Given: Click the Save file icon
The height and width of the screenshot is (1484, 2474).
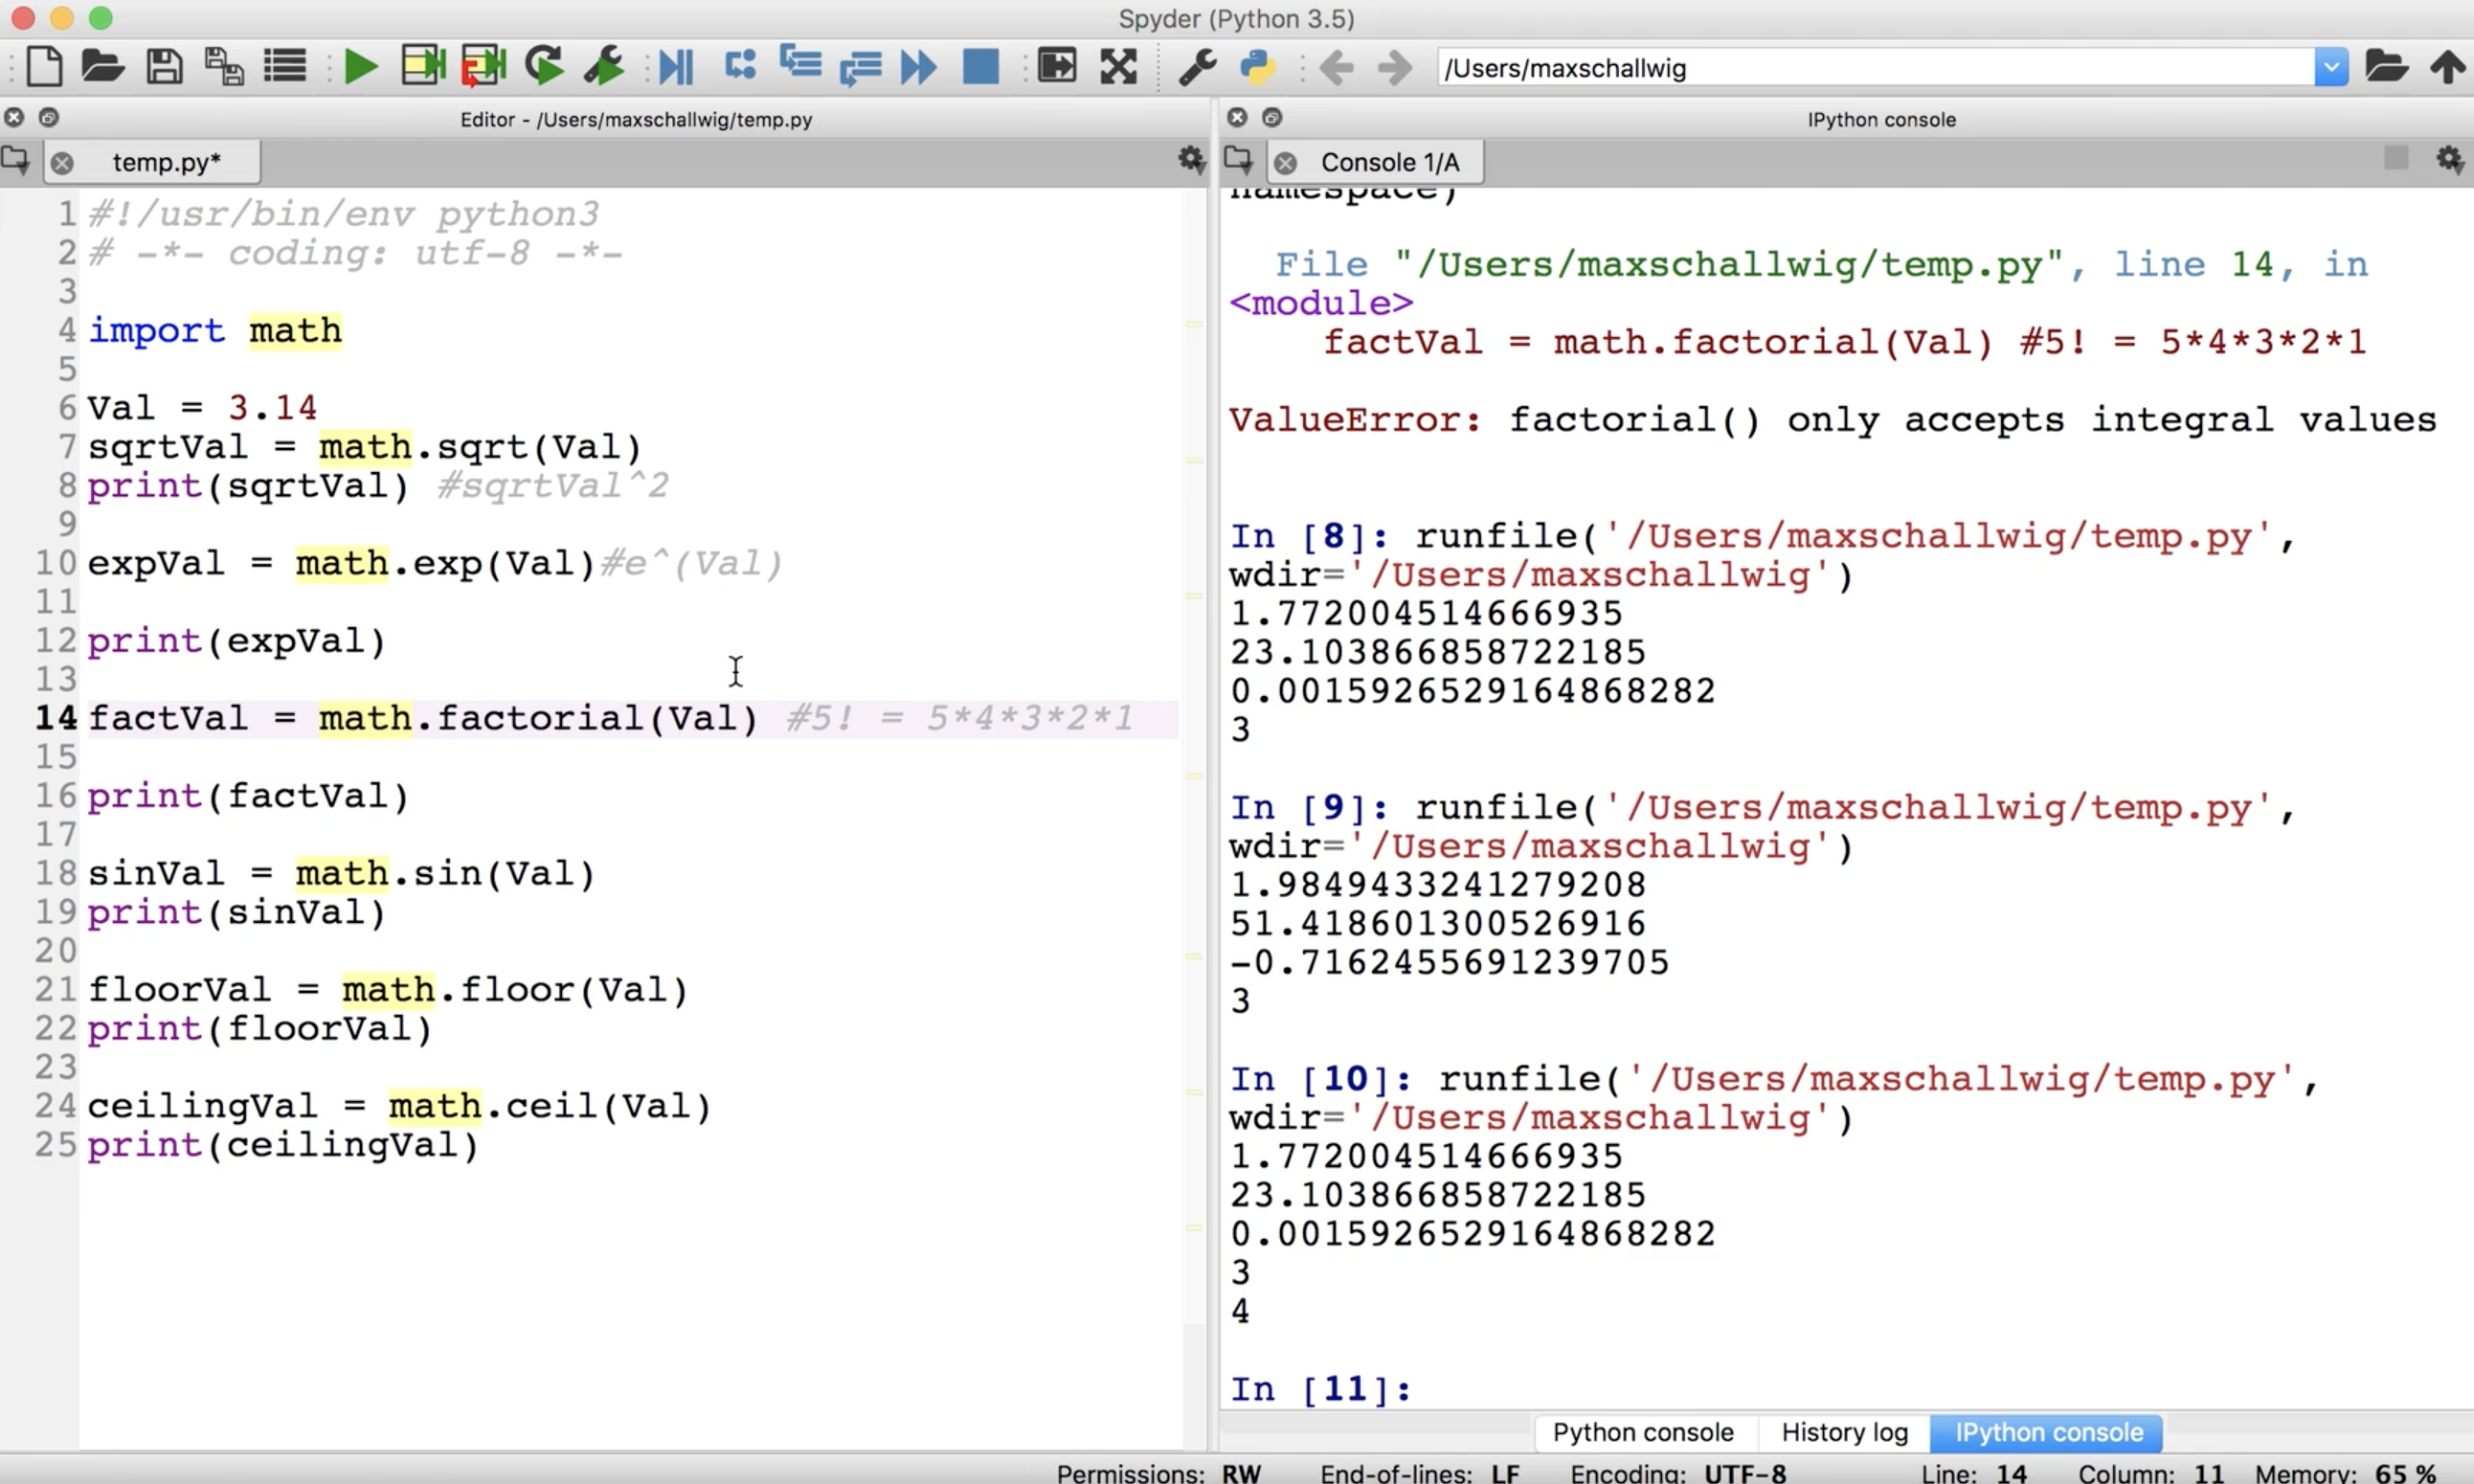Looking at the screenshot, I should (x=164, y=67).
